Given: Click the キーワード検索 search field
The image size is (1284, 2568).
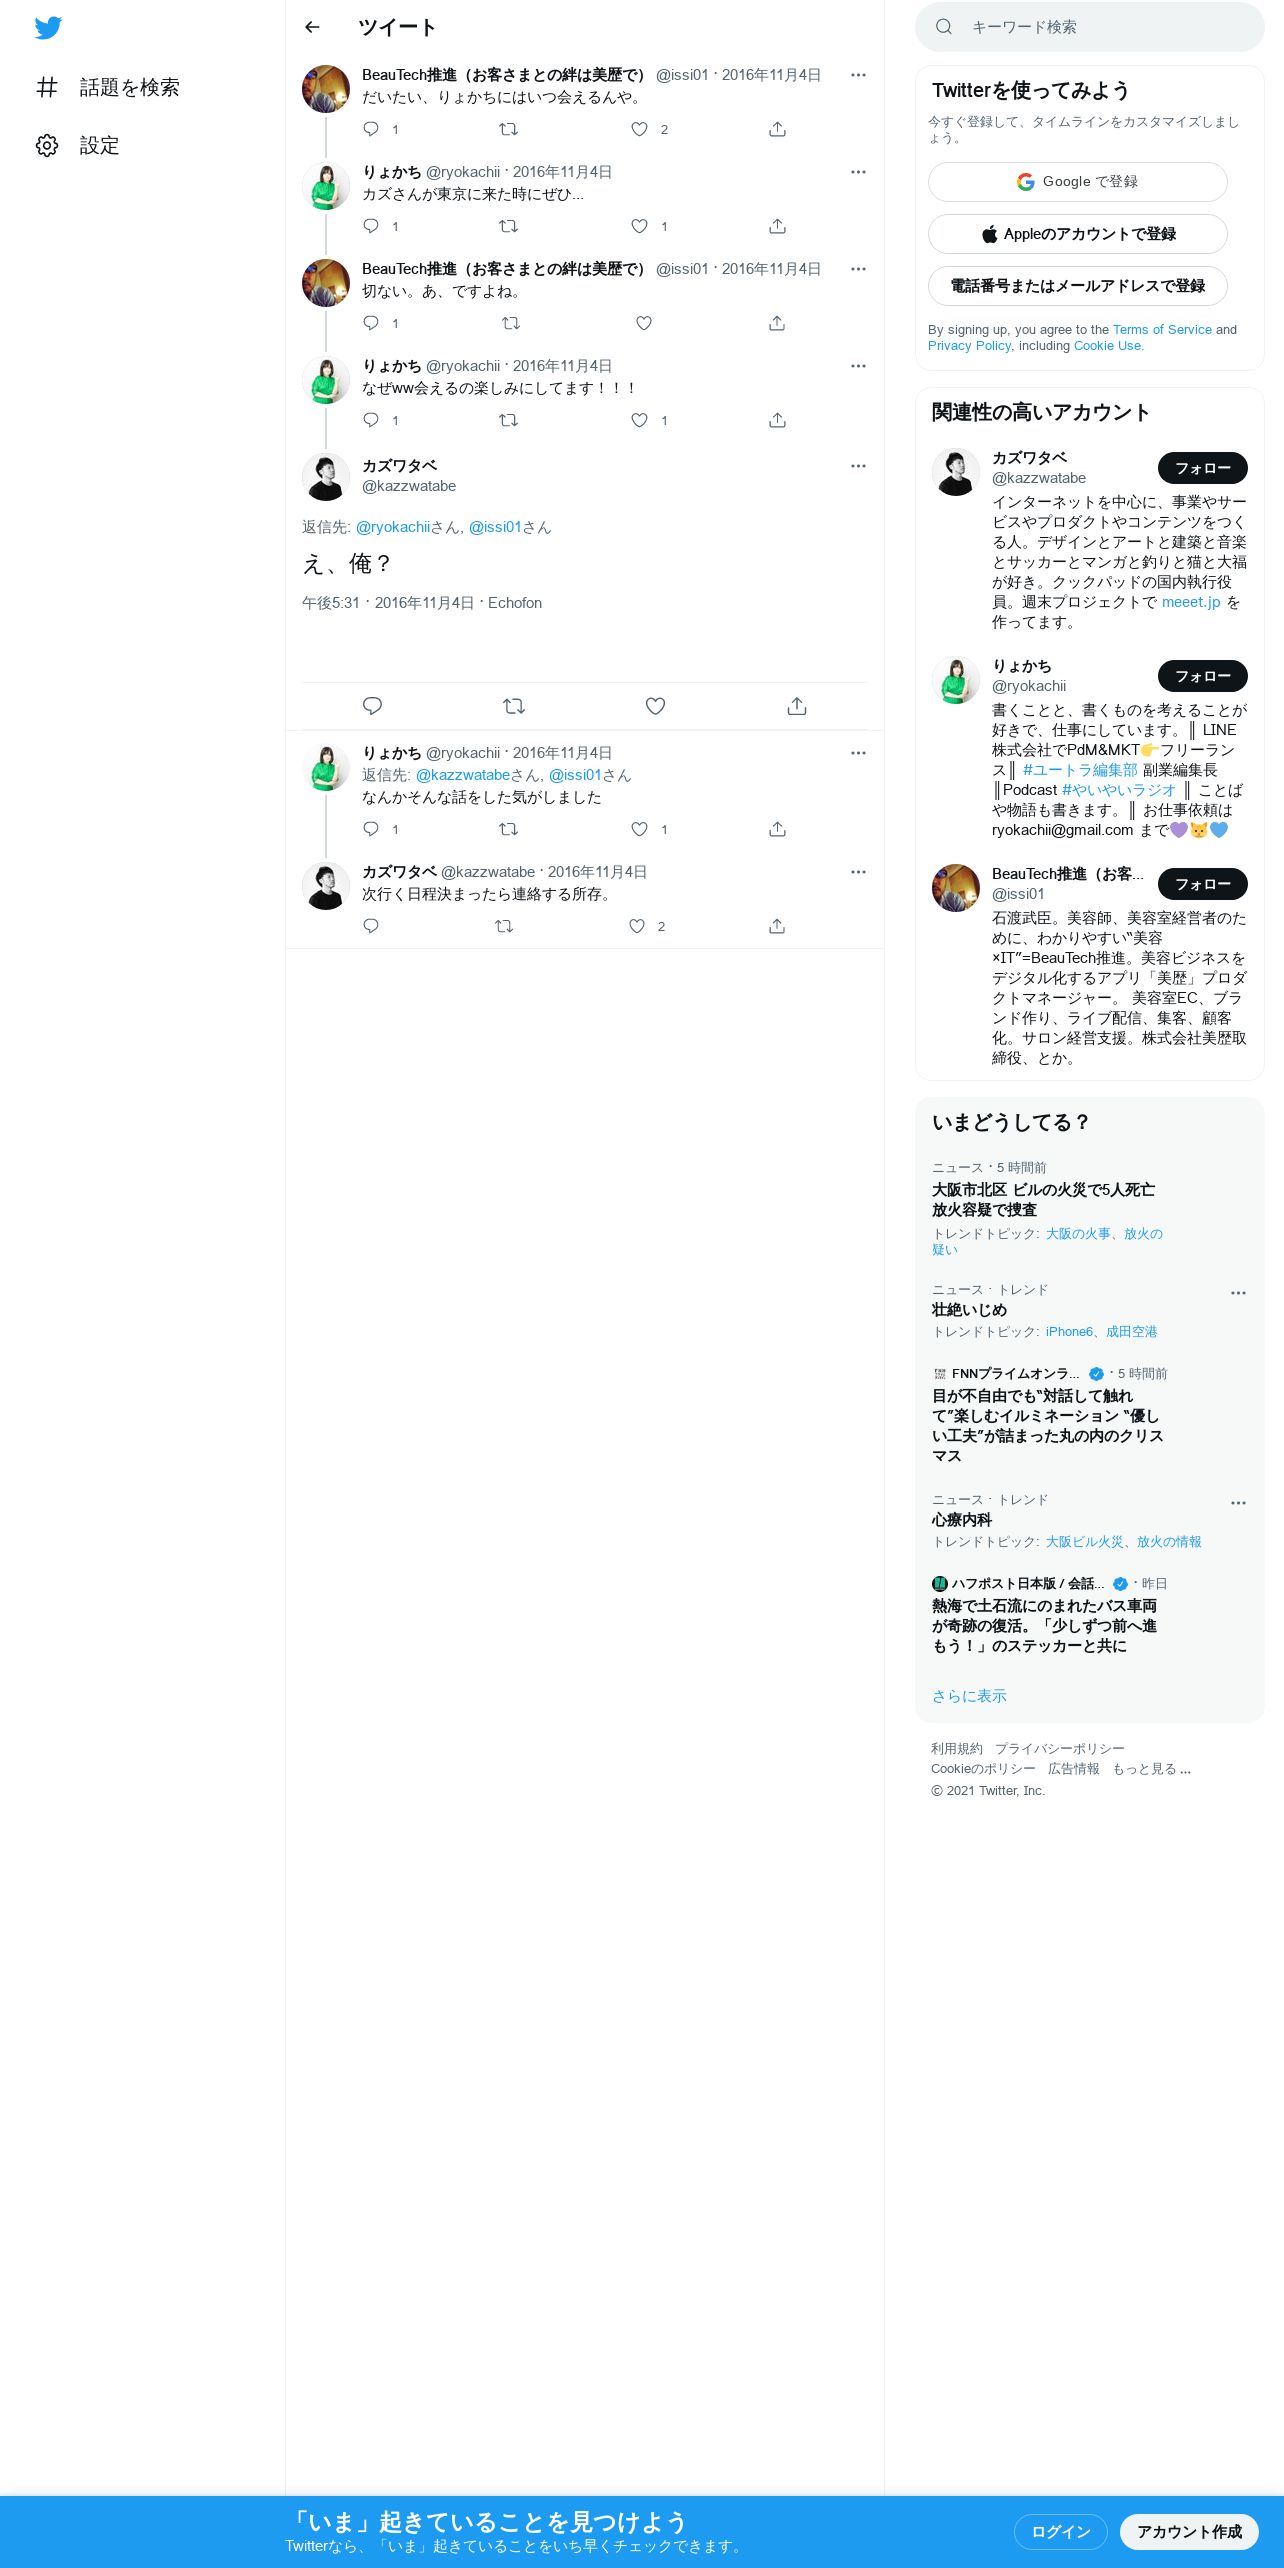Looking at the screenshot, I should (x=1090, y=27).
